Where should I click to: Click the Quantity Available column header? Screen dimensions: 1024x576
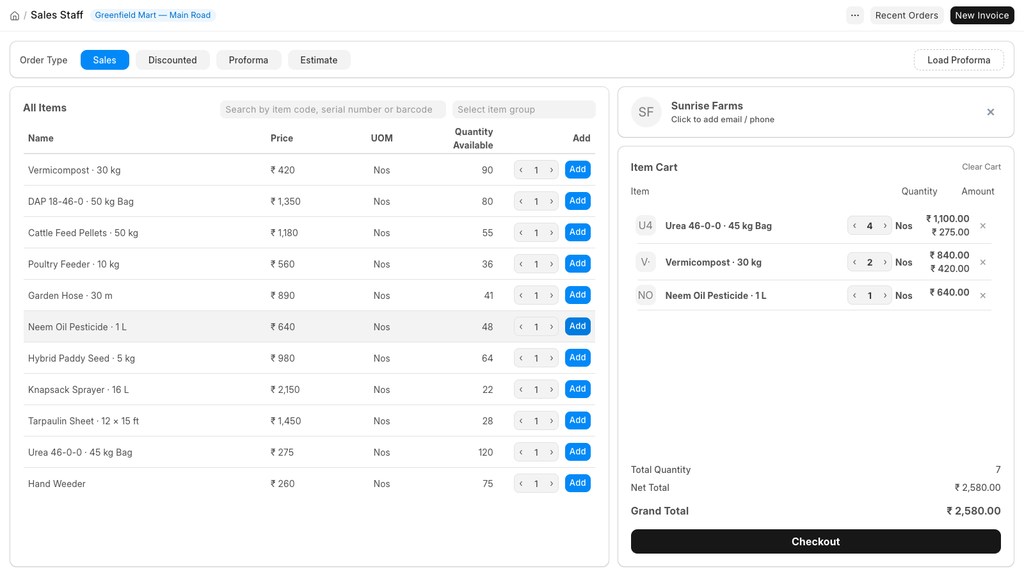[473, 138]
